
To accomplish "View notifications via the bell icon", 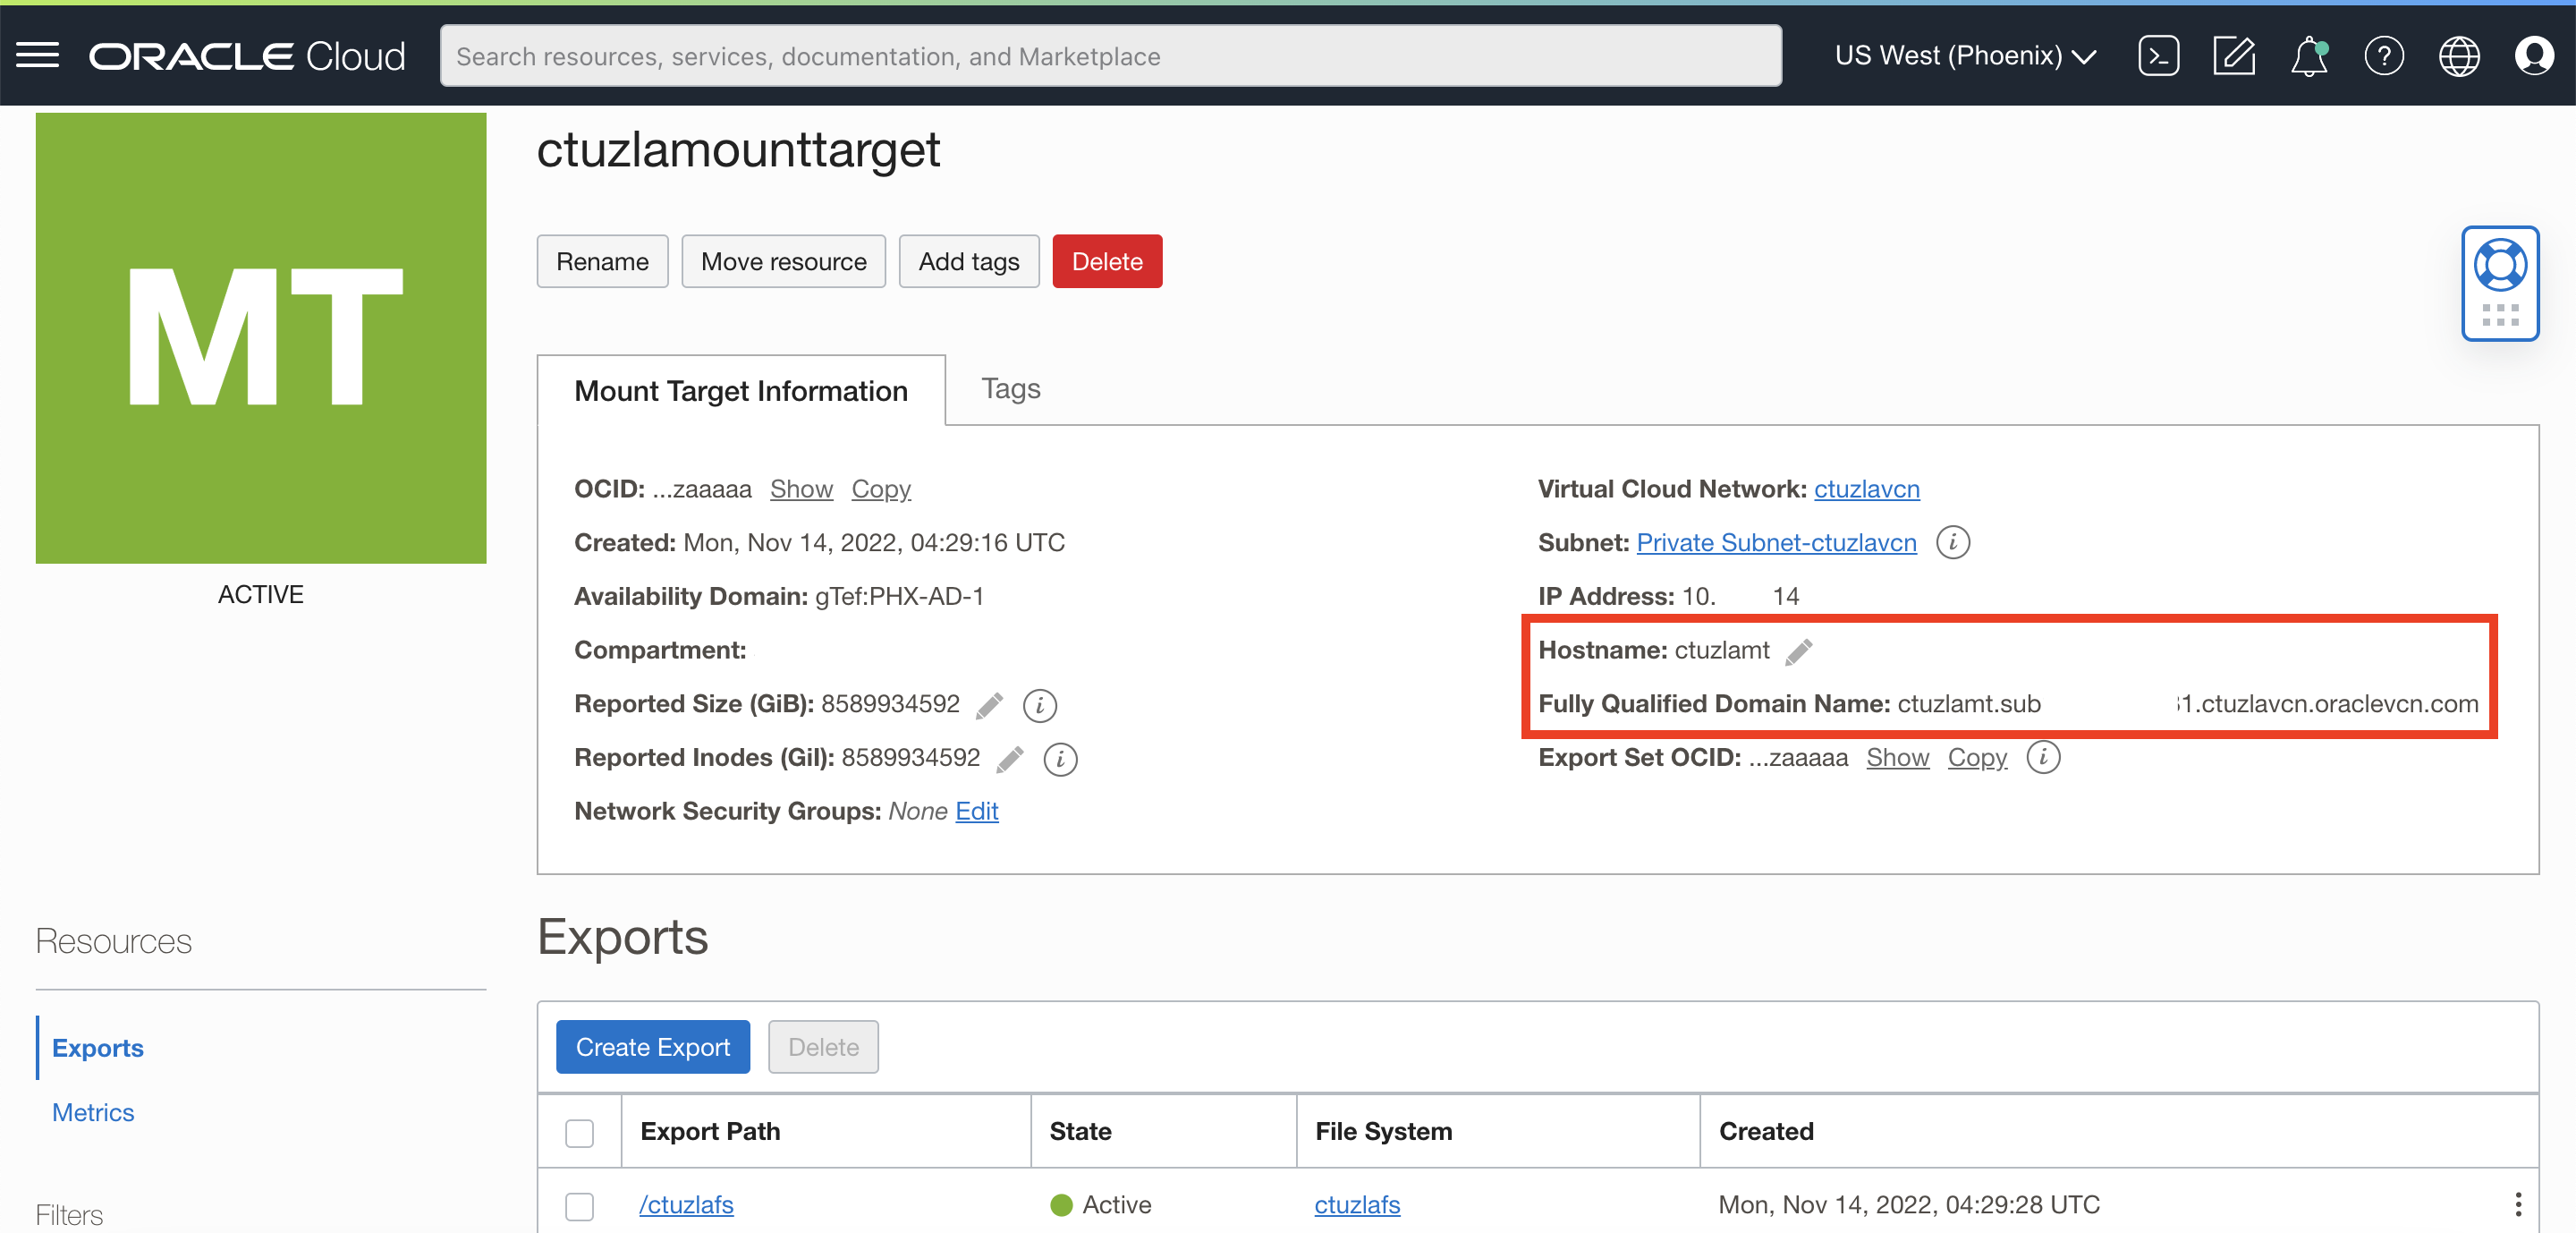I will pos(2308,57).
